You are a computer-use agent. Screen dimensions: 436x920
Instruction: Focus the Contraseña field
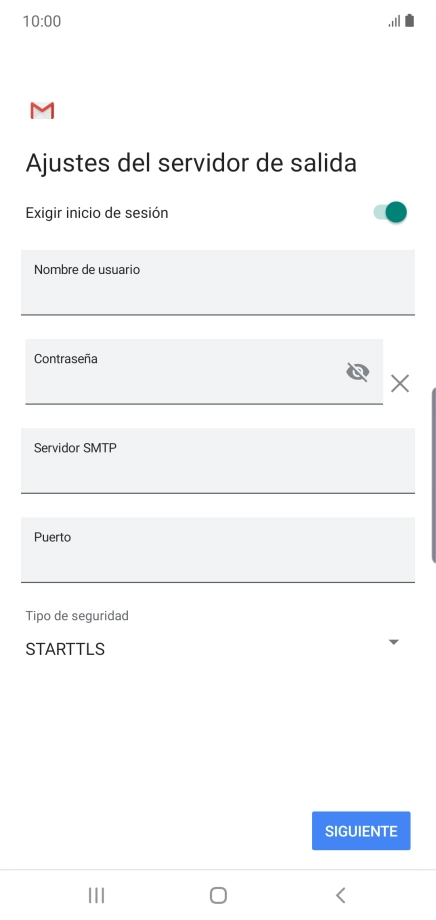(x=204, y=371)
